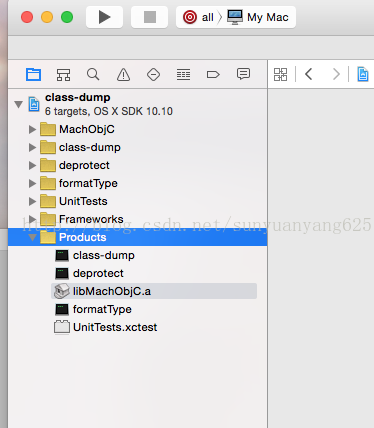
Task: Close the Xcode window
Action: [27, 17]
